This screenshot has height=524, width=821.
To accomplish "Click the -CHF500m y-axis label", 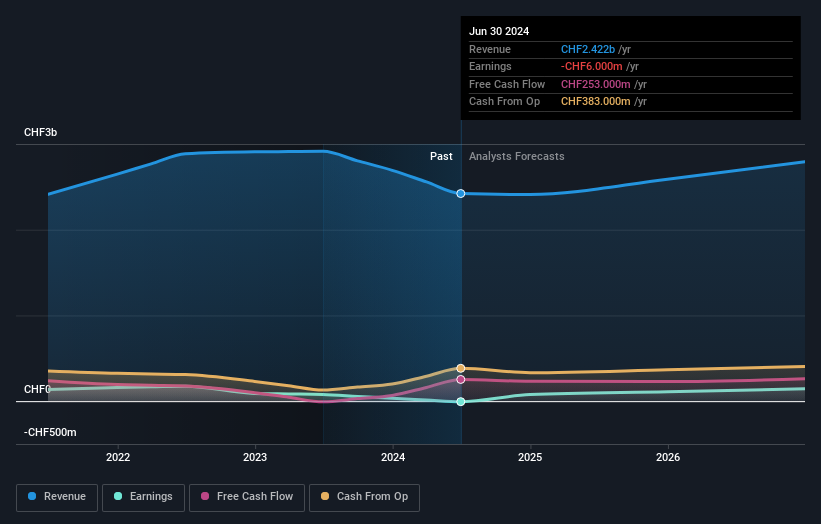I will point(50,432).
